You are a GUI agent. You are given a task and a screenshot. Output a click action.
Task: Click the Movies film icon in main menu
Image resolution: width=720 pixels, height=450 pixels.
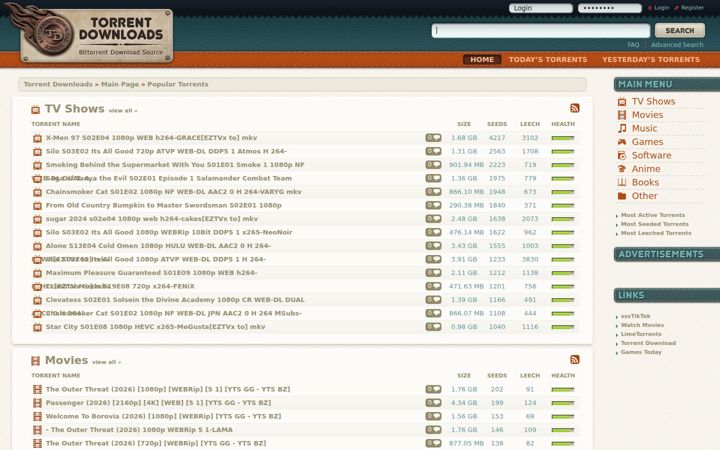622,115
